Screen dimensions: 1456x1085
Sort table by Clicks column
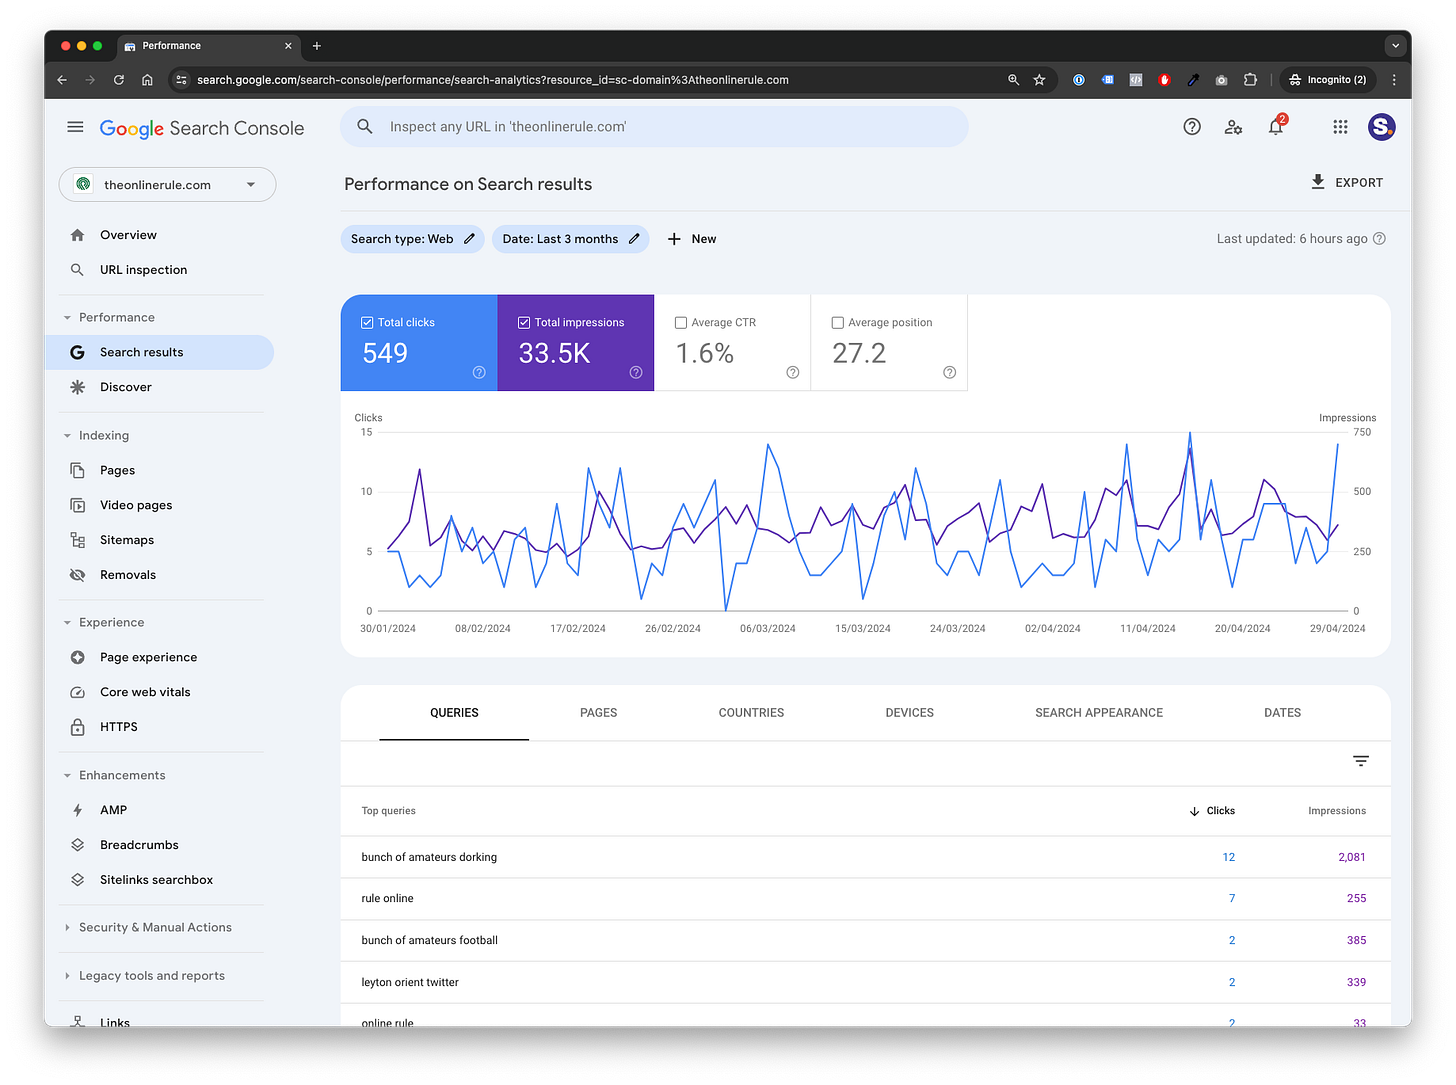click(x=1212, y=811)
